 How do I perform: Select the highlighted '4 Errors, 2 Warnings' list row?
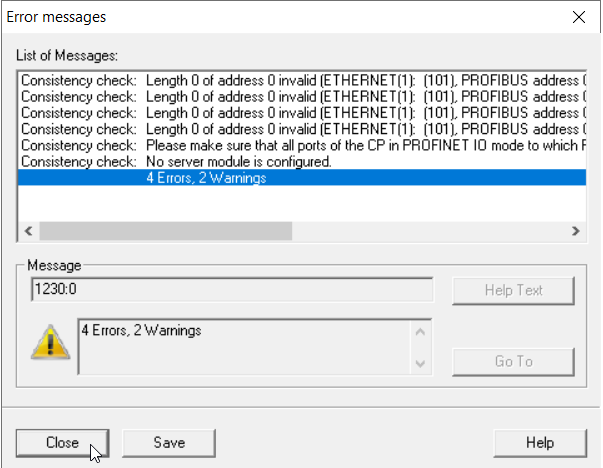click(300, 178)
